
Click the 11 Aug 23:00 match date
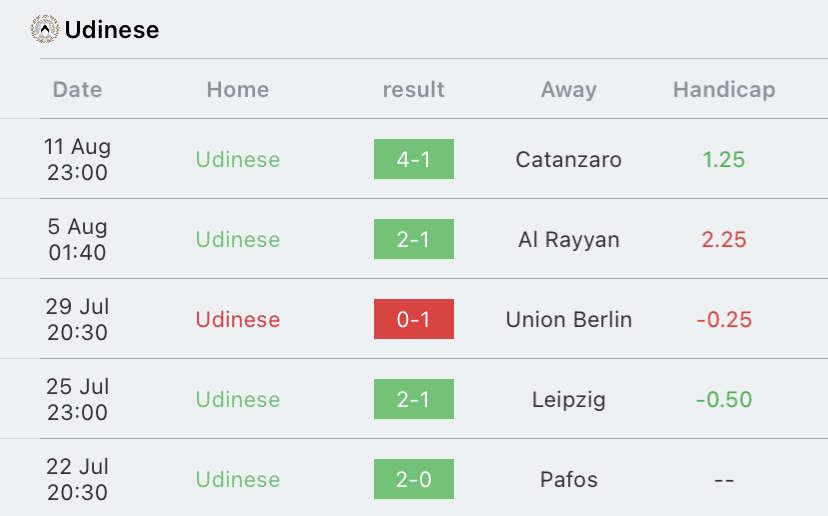click(x=77, y=159)
